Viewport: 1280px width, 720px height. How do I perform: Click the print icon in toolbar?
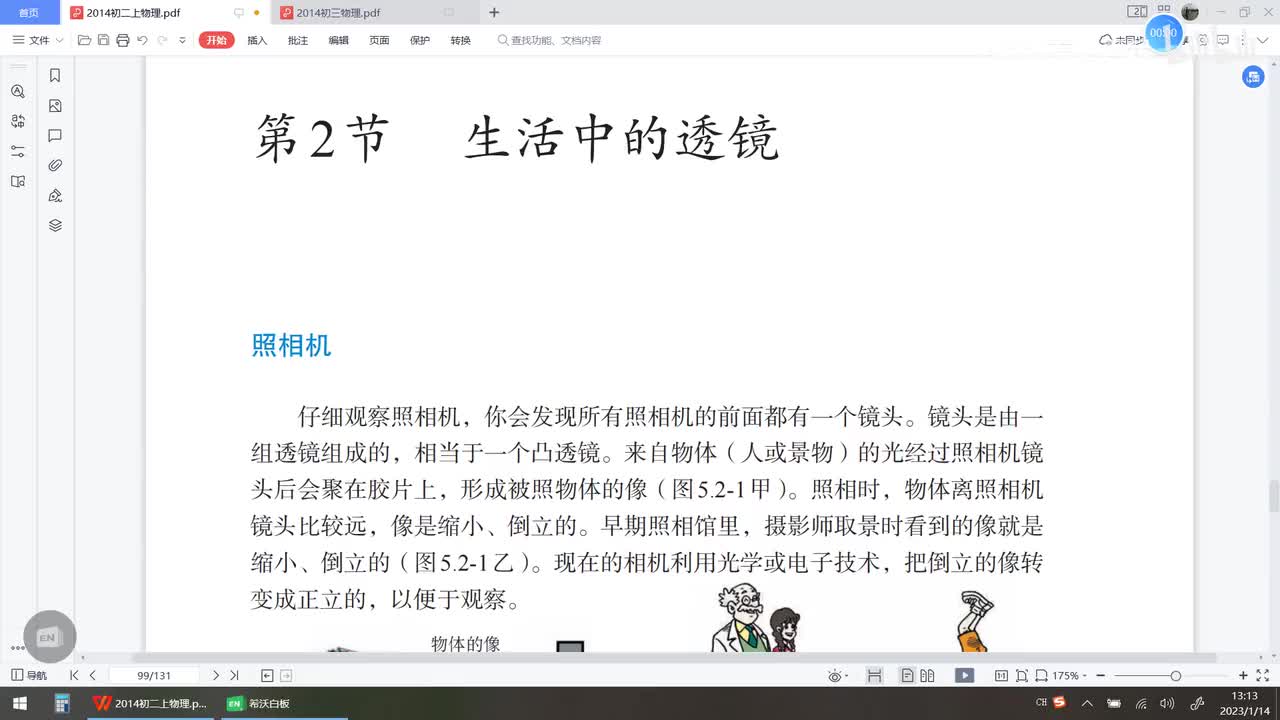pos(122,40)
